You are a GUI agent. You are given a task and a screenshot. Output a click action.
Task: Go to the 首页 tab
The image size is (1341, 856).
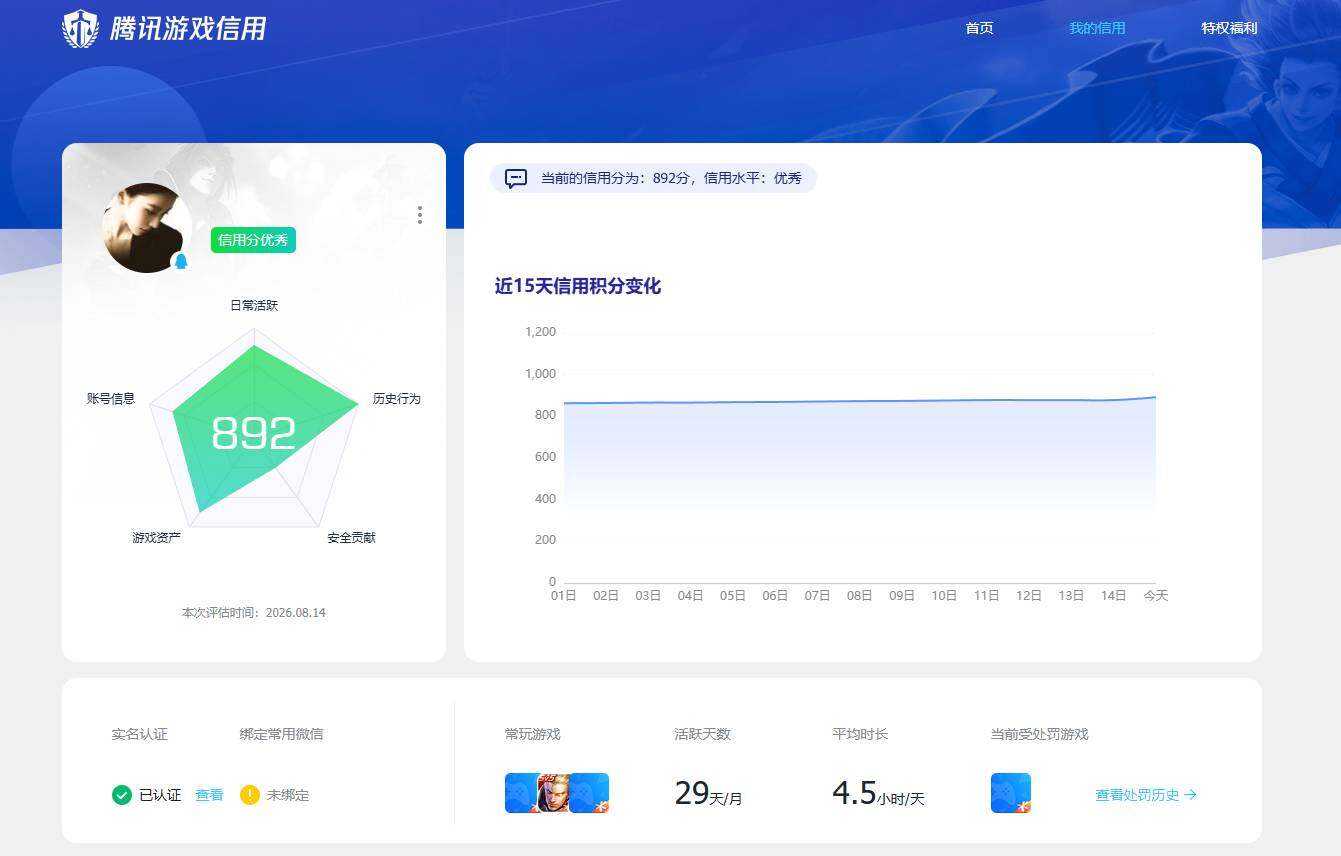[x=980, y=28]
